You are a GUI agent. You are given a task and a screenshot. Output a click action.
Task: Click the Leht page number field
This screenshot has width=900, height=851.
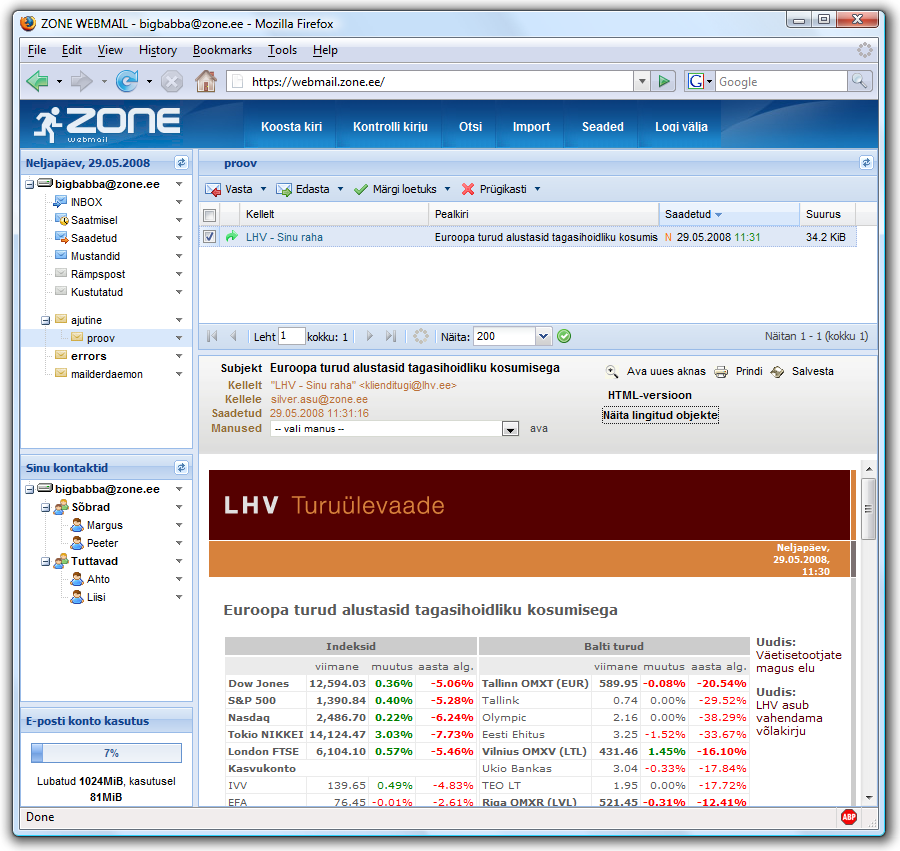pyautogui.click(x=292, y=336)
